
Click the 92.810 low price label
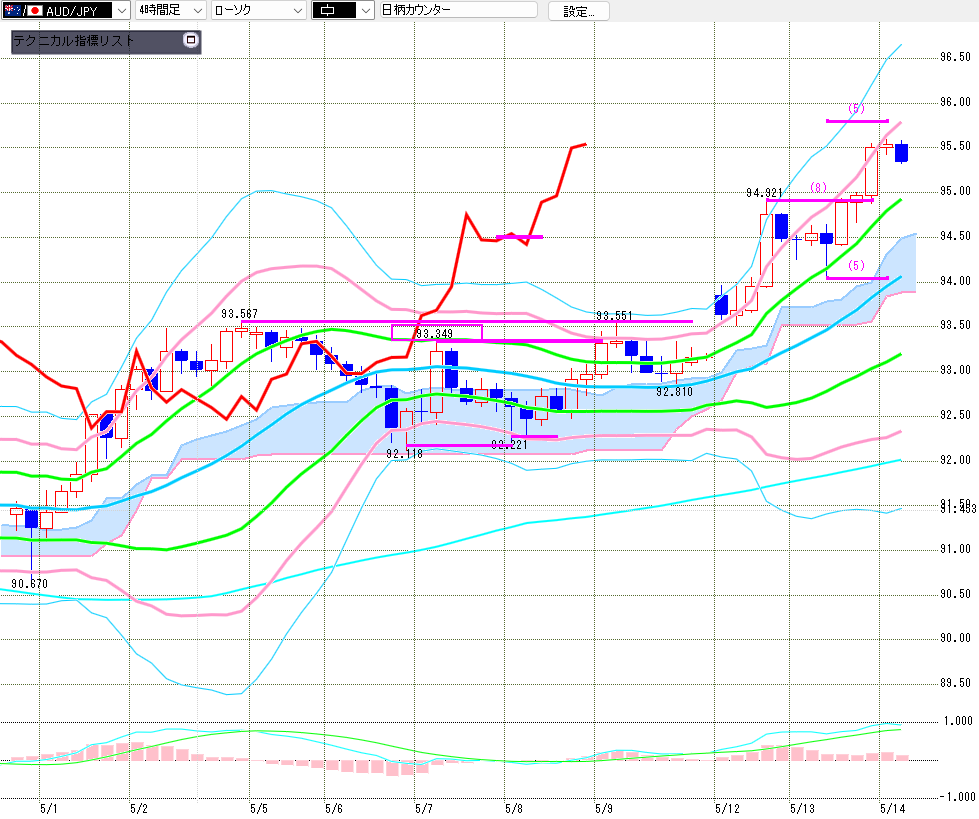[674, 392]
